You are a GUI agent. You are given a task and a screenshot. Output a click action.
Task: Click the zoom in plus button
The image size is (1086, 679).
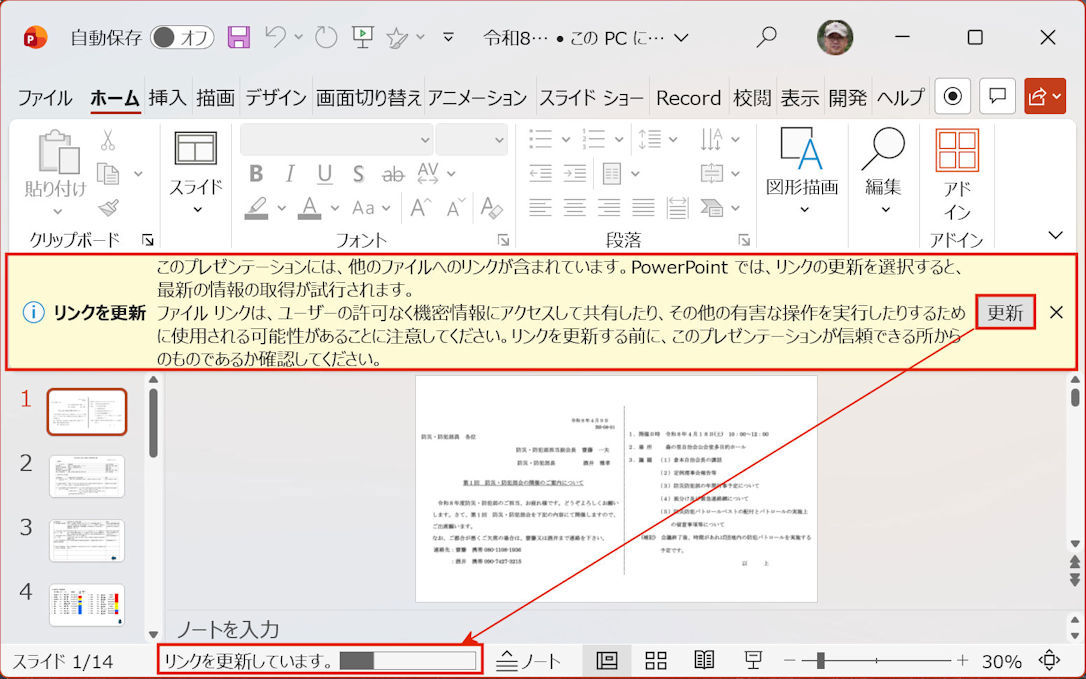tap(963, 660)
